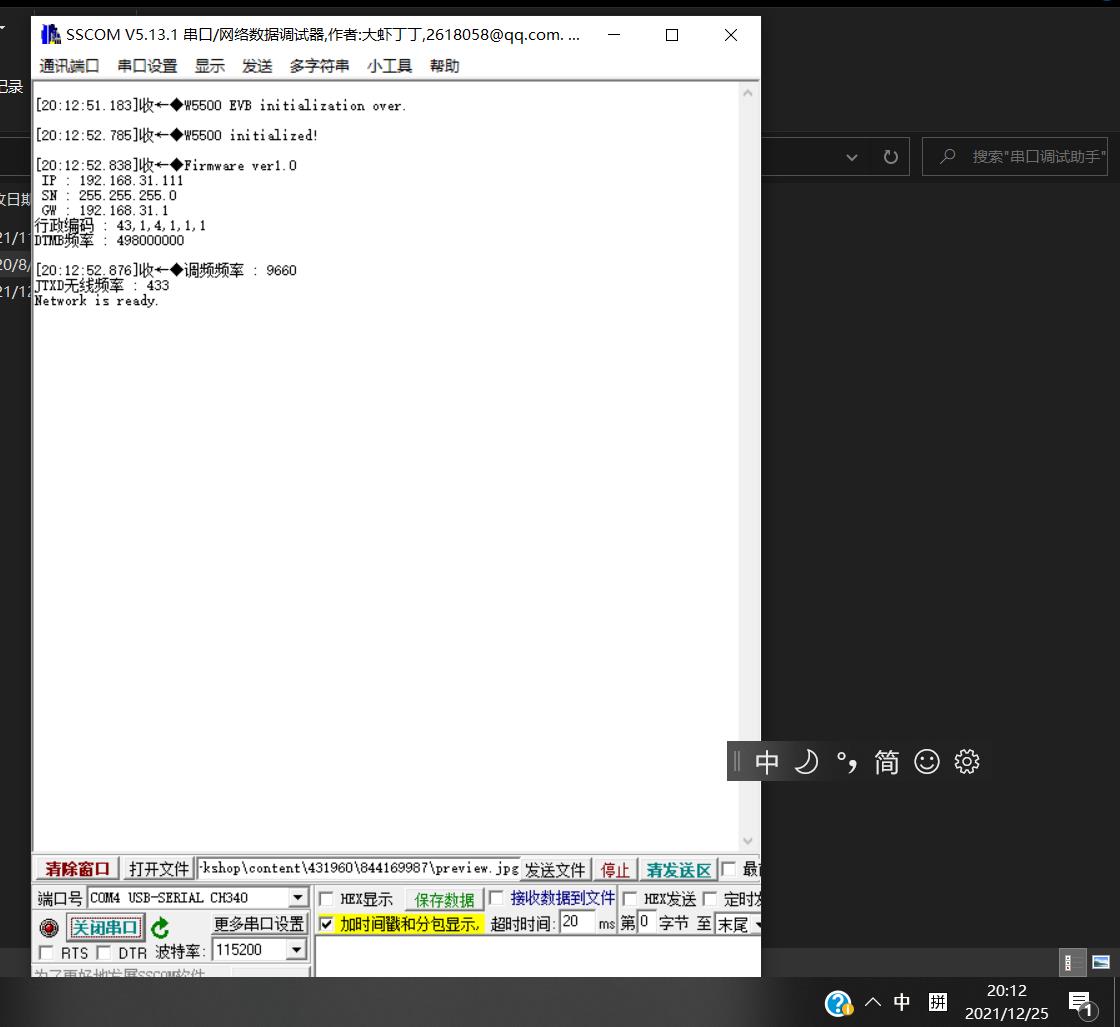Image resolution: width=1120 pixels, height=1027 pixels.
Task: Open IME settings gear icon
Action: pos(966,762)
